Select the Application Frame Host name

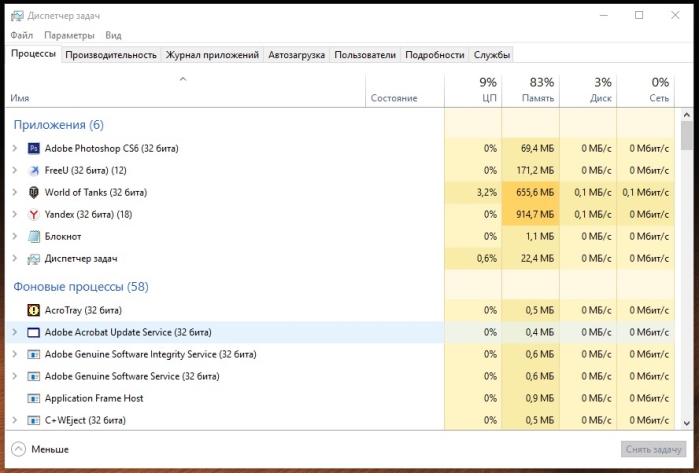coord(94,398)
